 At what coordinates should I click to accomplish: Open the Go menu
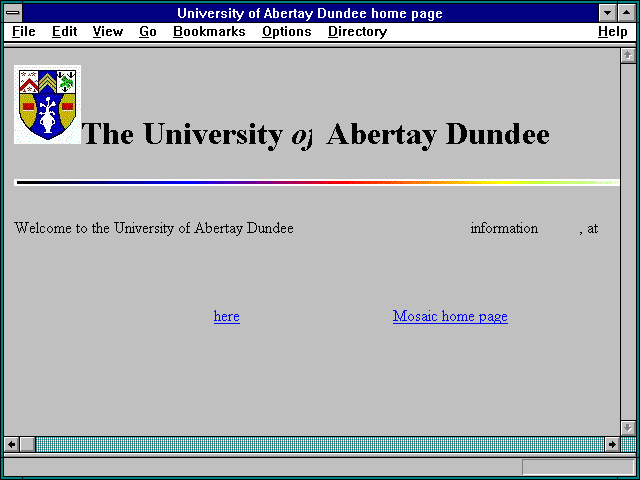tap(147, 31)
